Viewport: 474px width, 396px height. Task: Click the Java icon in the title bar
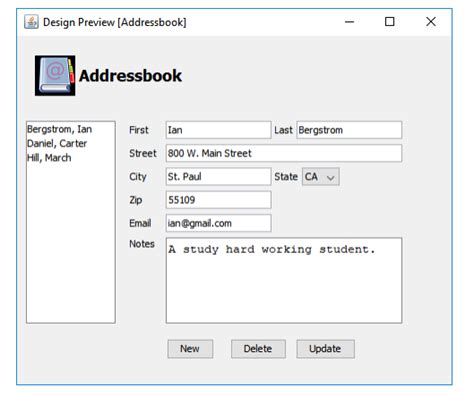31,22
